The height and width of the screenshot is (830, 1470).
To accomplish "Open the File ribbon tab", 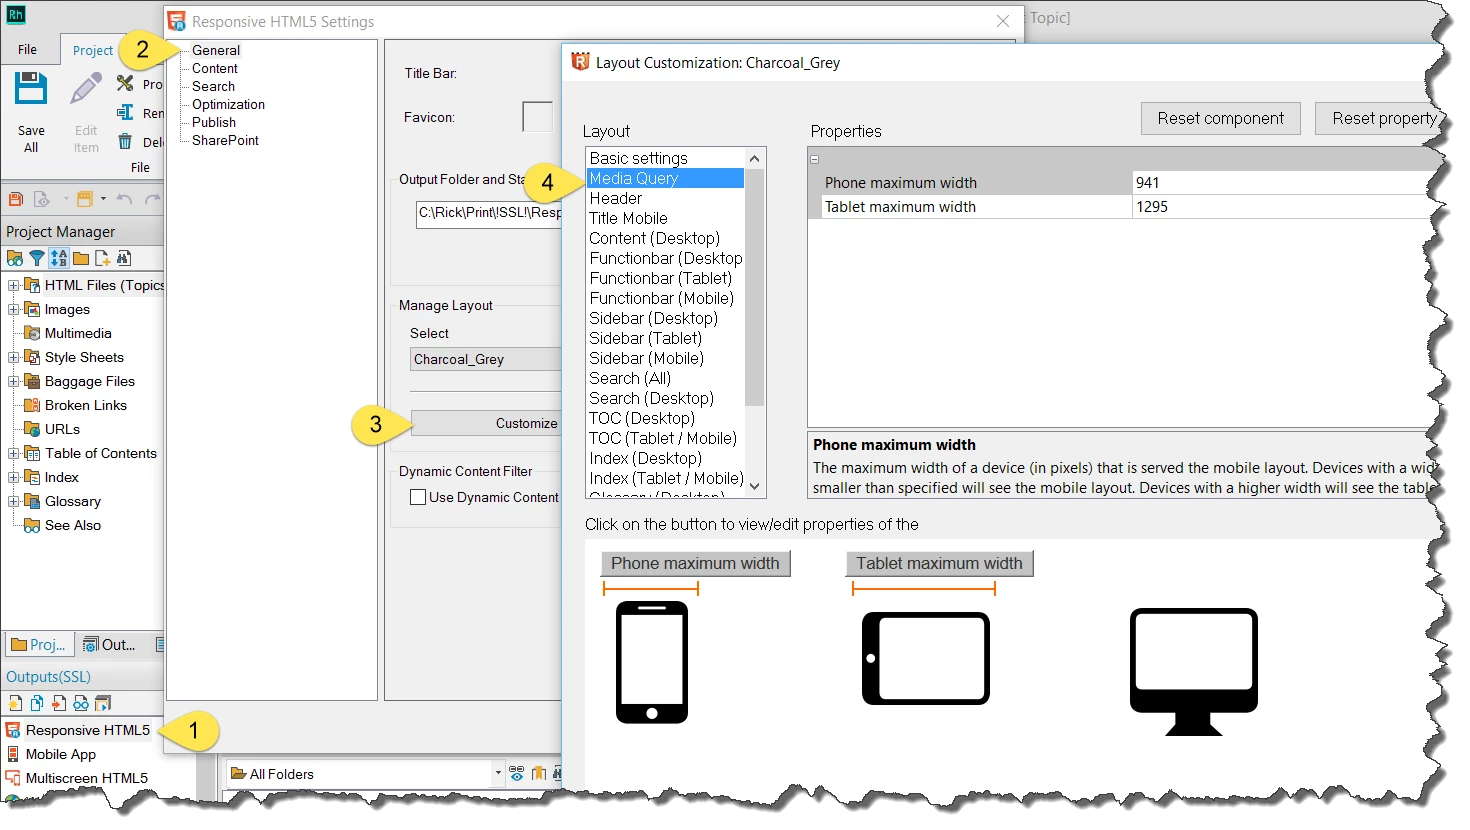I will pyautogui.click(x=28, y=49).
